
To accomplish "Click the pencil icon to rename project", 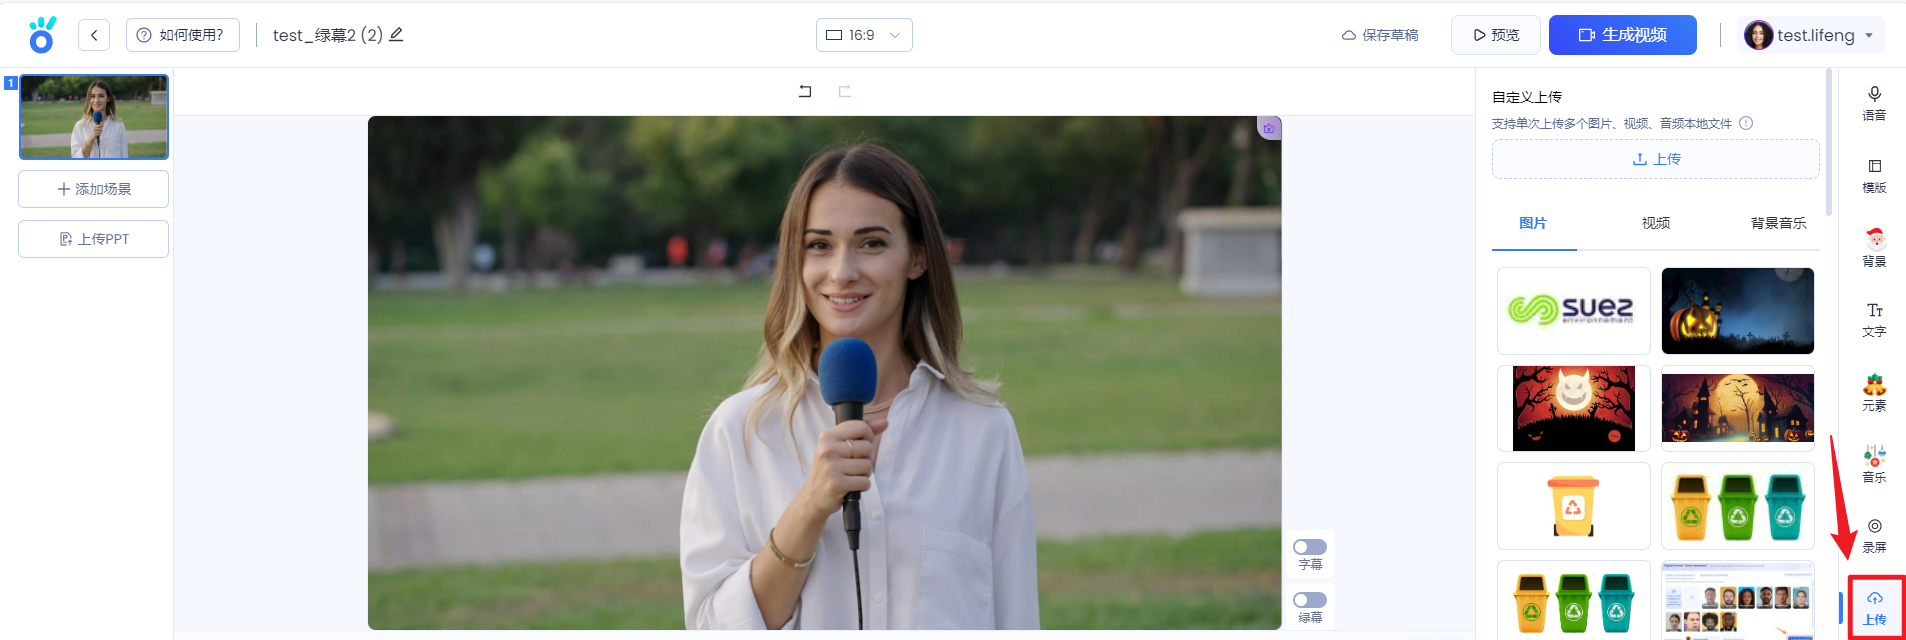I will (x=396, y=35).
